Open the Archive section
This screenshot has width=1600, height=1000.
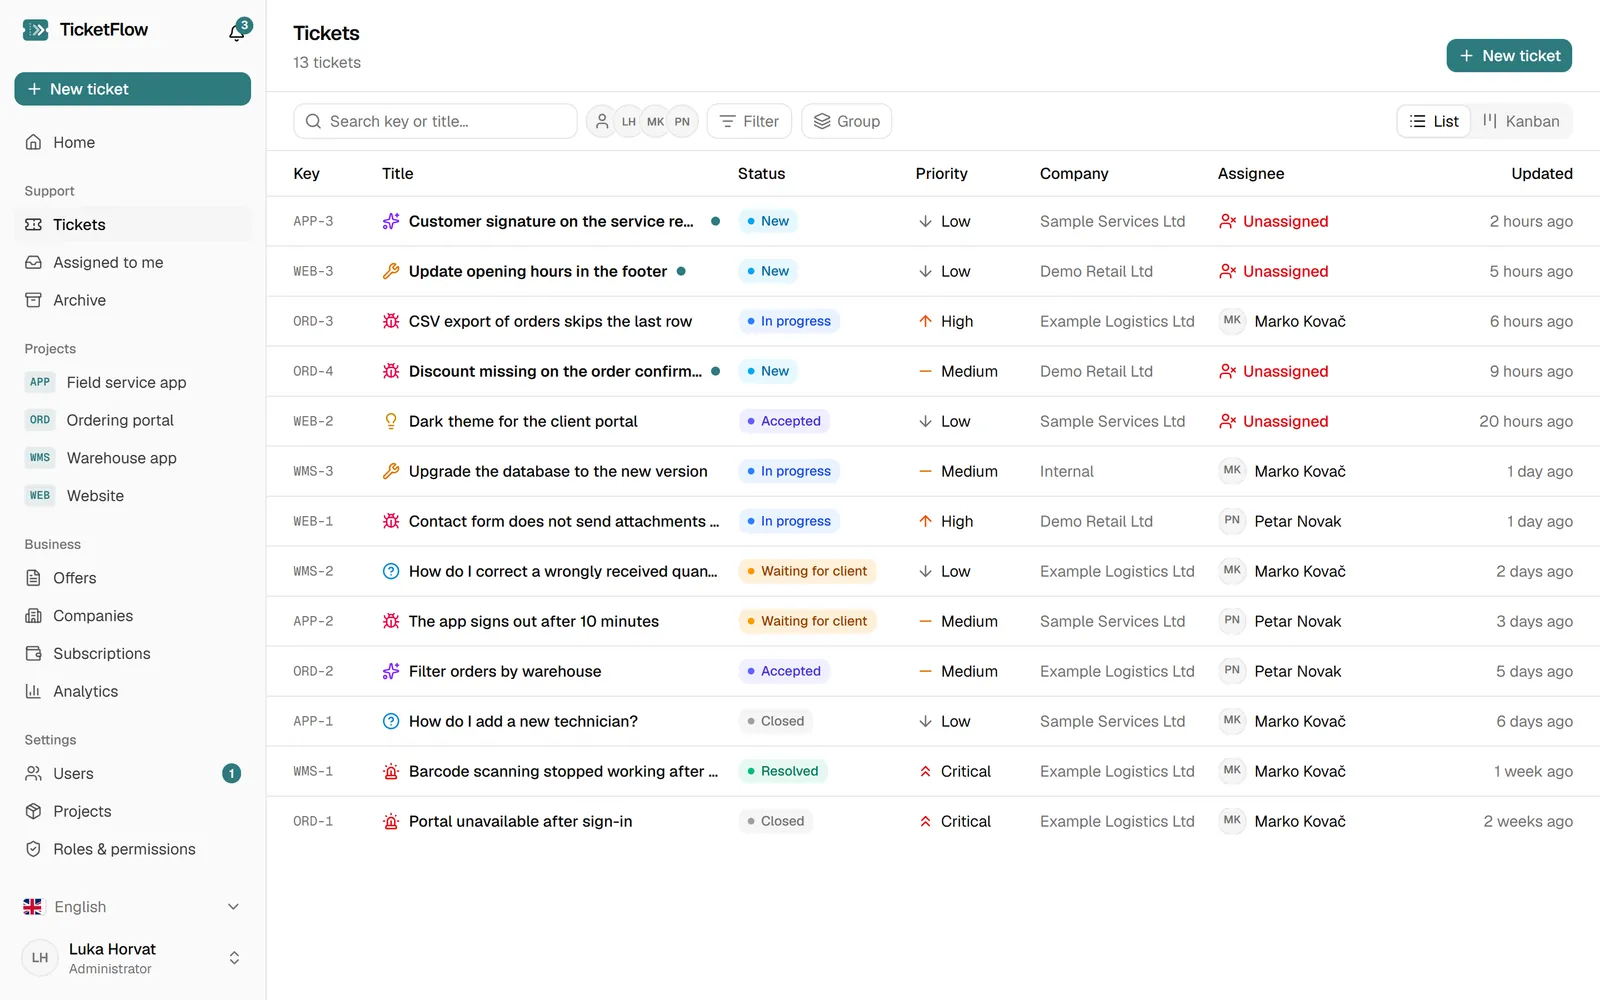[x=132, y=300]
